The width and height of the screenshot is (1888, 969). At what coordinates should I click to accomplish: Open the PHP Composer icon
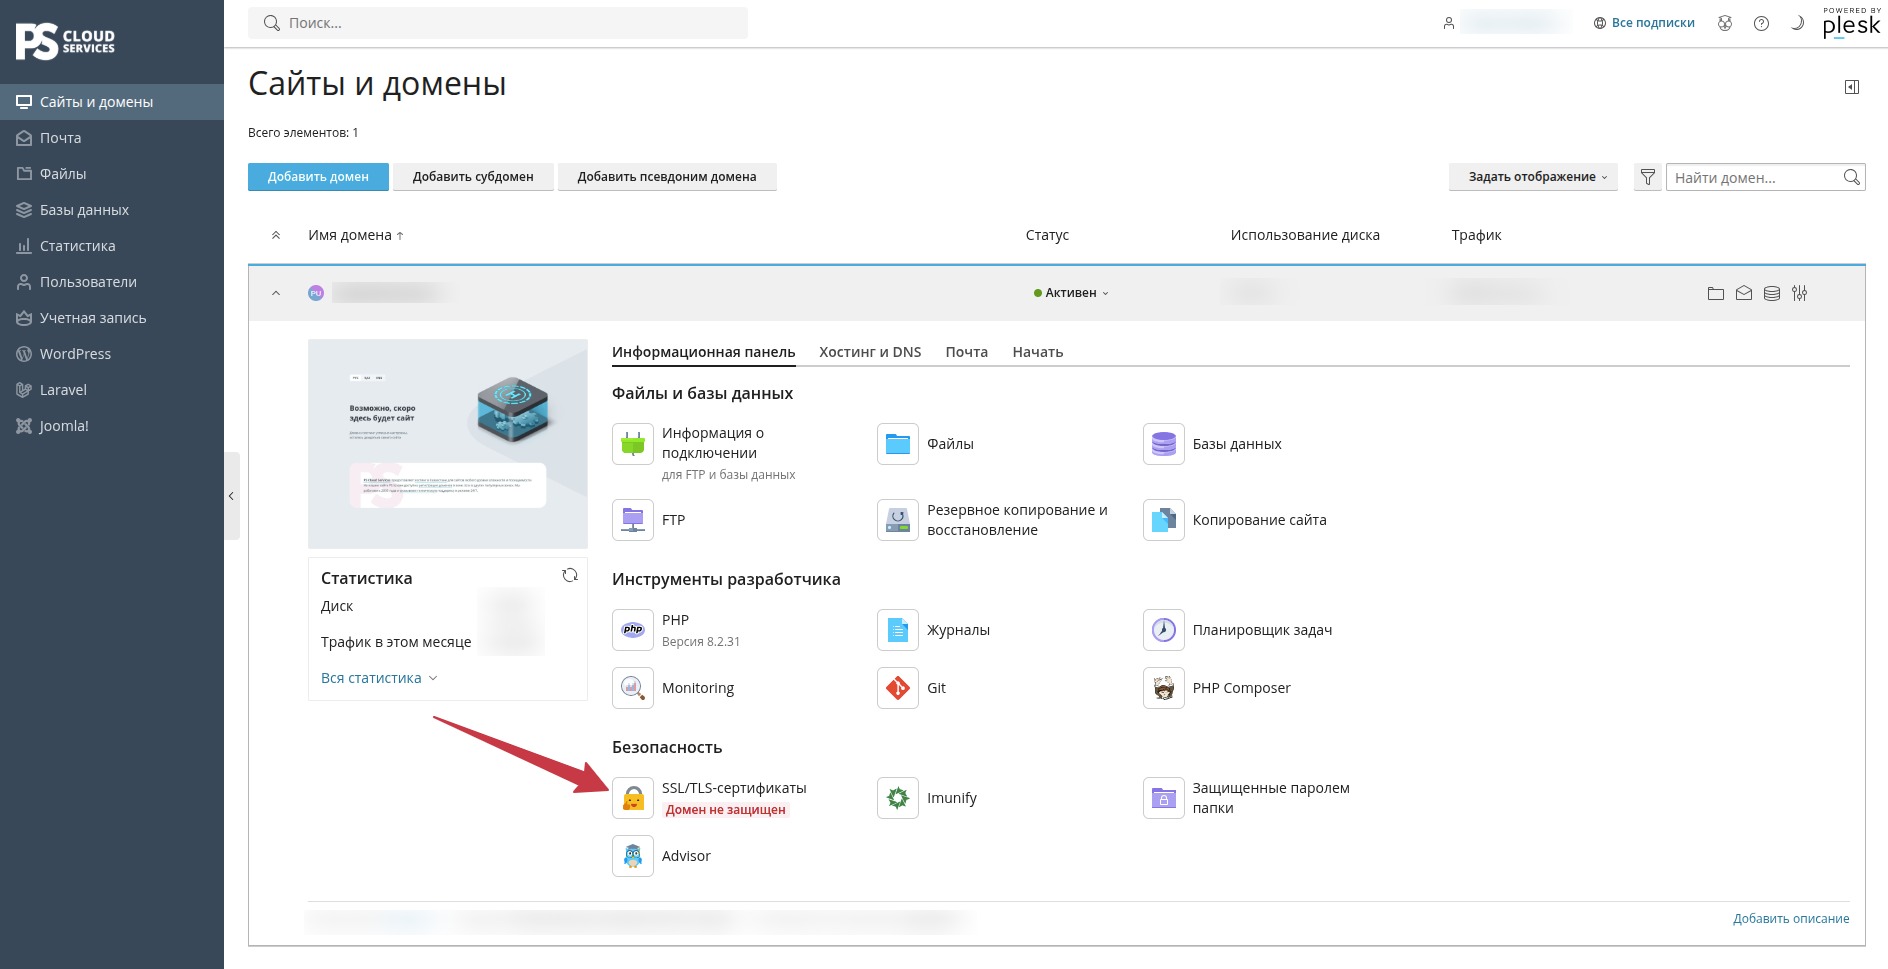pos(1163,688)
